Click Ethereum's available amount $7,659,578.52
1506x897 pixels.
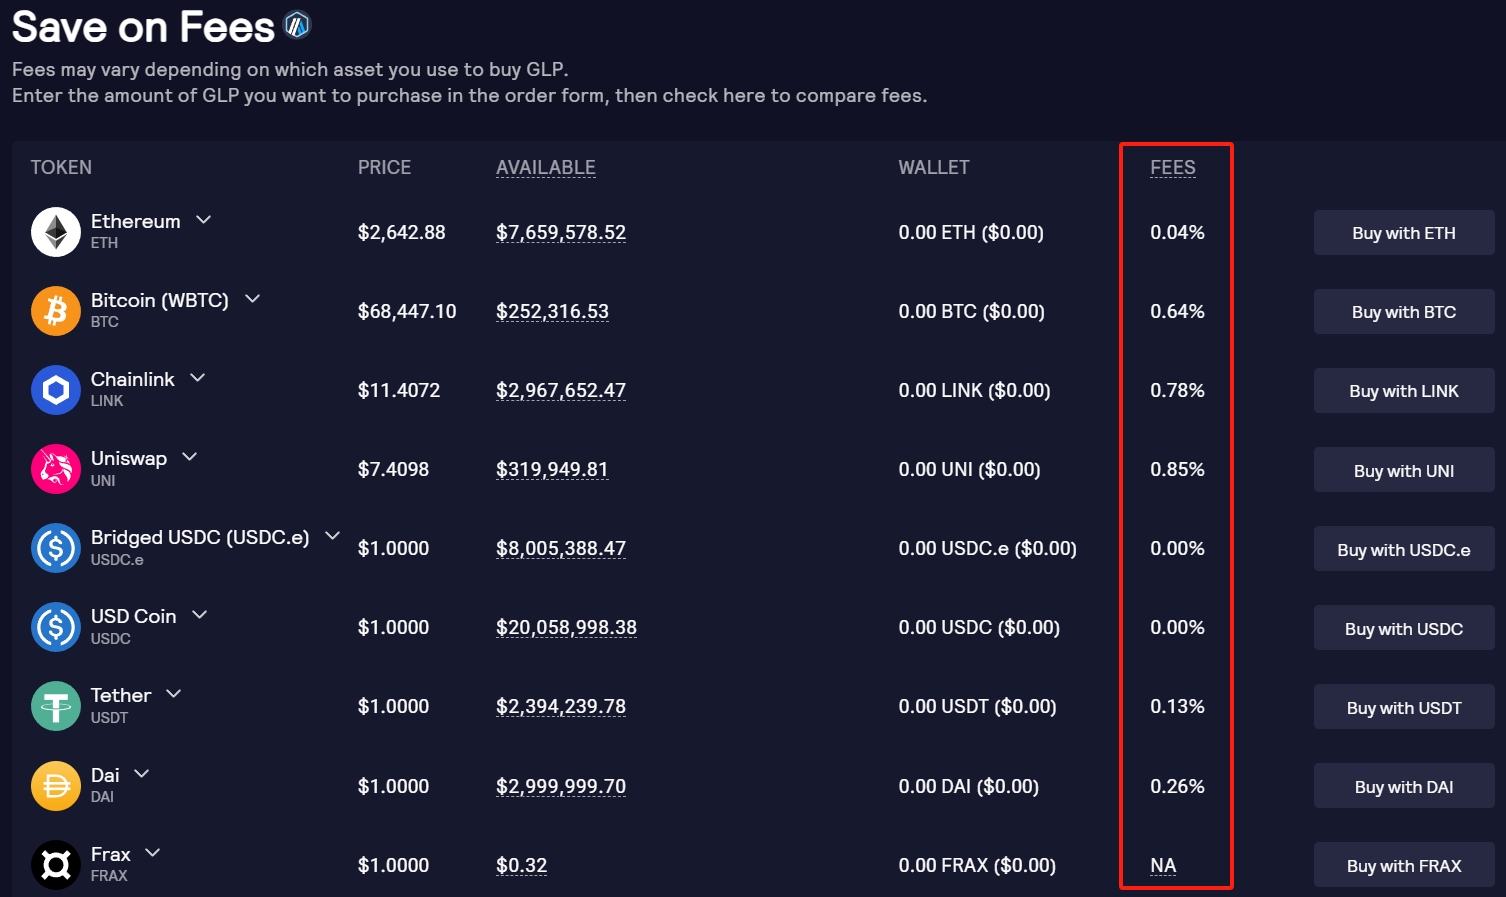click(x=560, y=232)
